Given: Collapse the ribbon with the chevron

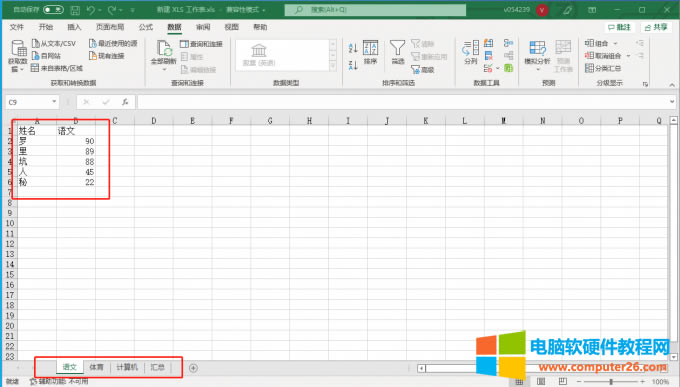Looking at the screenshot, I should point(672,85).
